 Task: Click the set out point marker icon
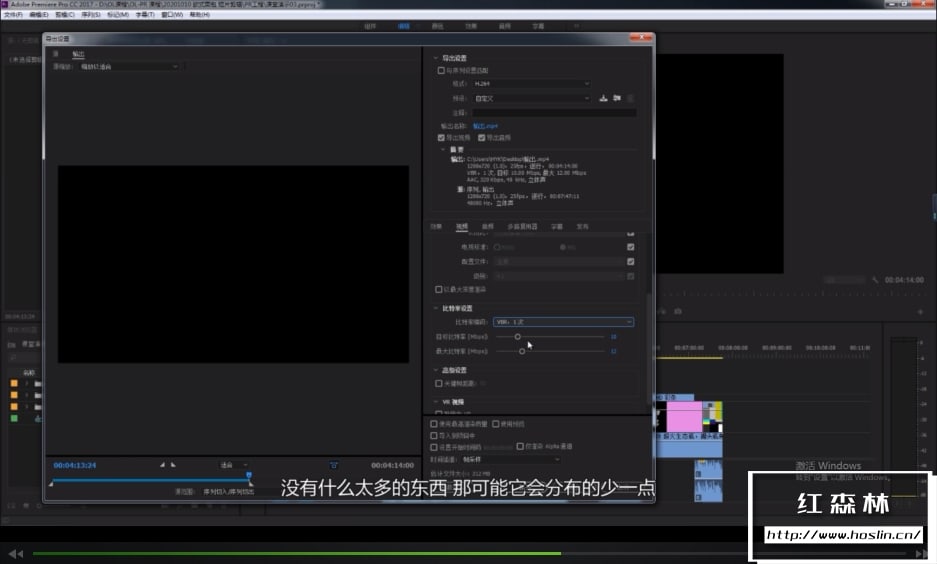click(173, 464)
